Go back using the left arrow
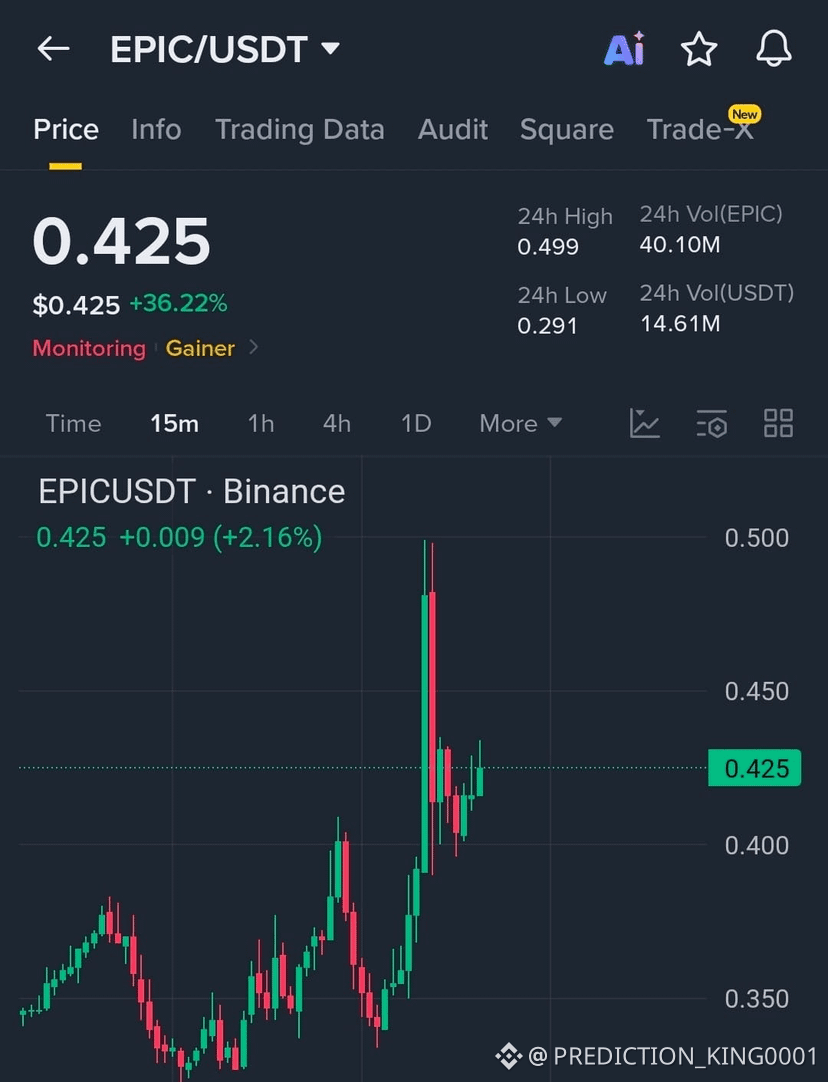Image resolution: width=828 pixels, height=1082 pixels. click(x=53, y=49)
